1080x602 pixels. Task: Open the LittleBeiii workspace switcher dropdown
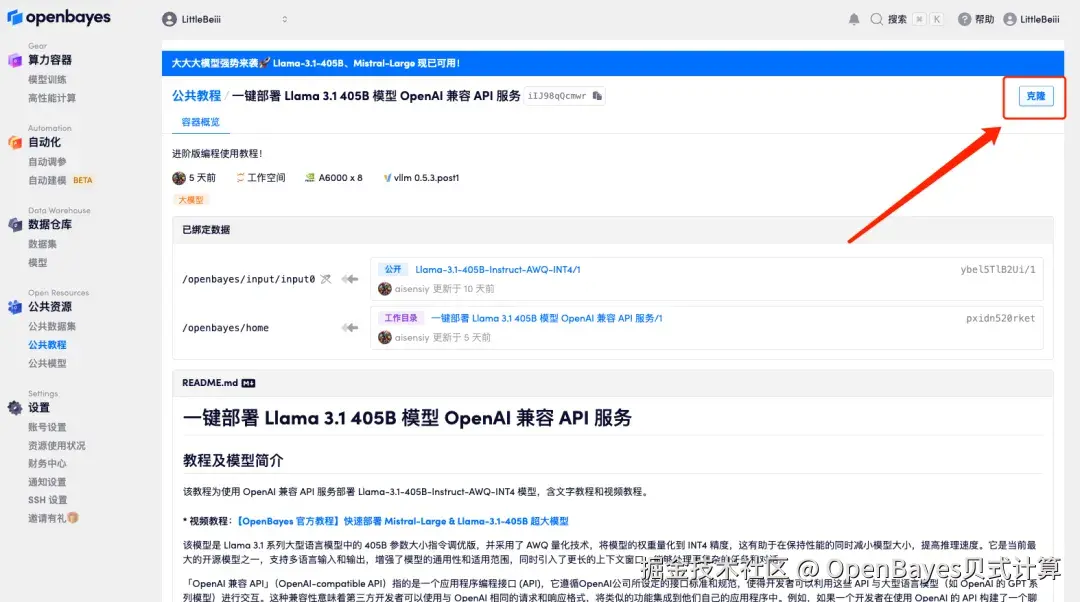coord(284,19)
